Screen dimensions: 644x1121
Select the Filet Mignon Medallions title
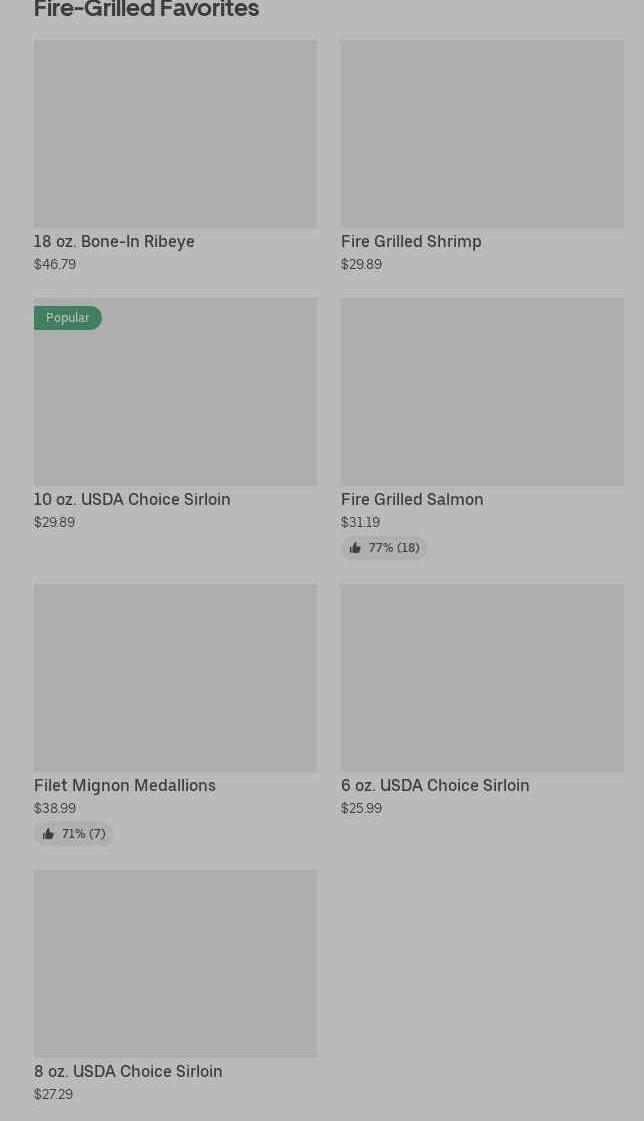click(x=125, y=786)
